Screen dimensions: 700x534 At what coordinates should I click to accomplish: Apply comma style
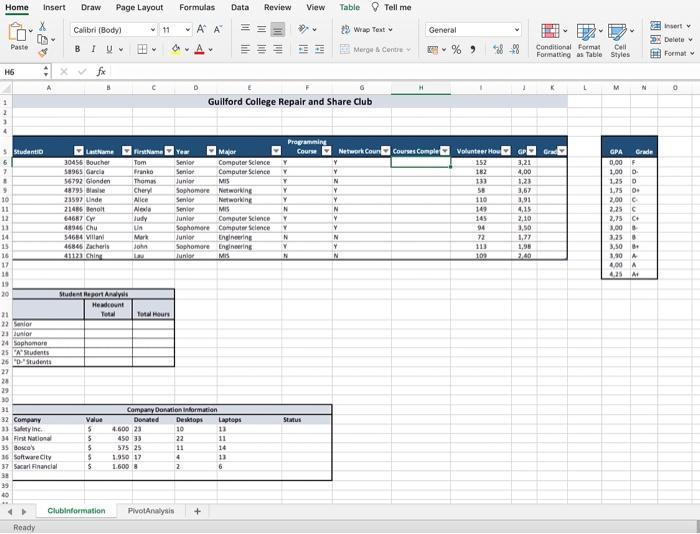(472, 50)
